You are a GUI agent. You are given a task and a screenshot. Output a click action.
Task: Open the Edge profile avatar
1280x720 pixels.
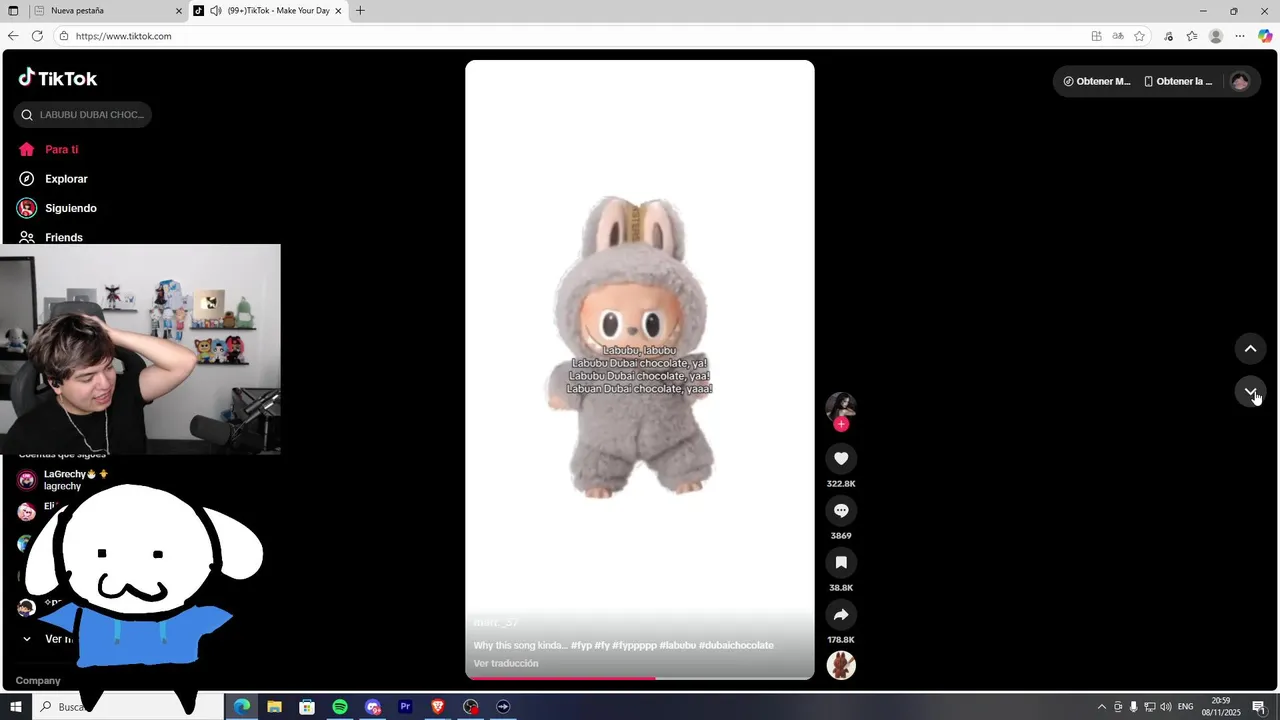click(1216, 36)
